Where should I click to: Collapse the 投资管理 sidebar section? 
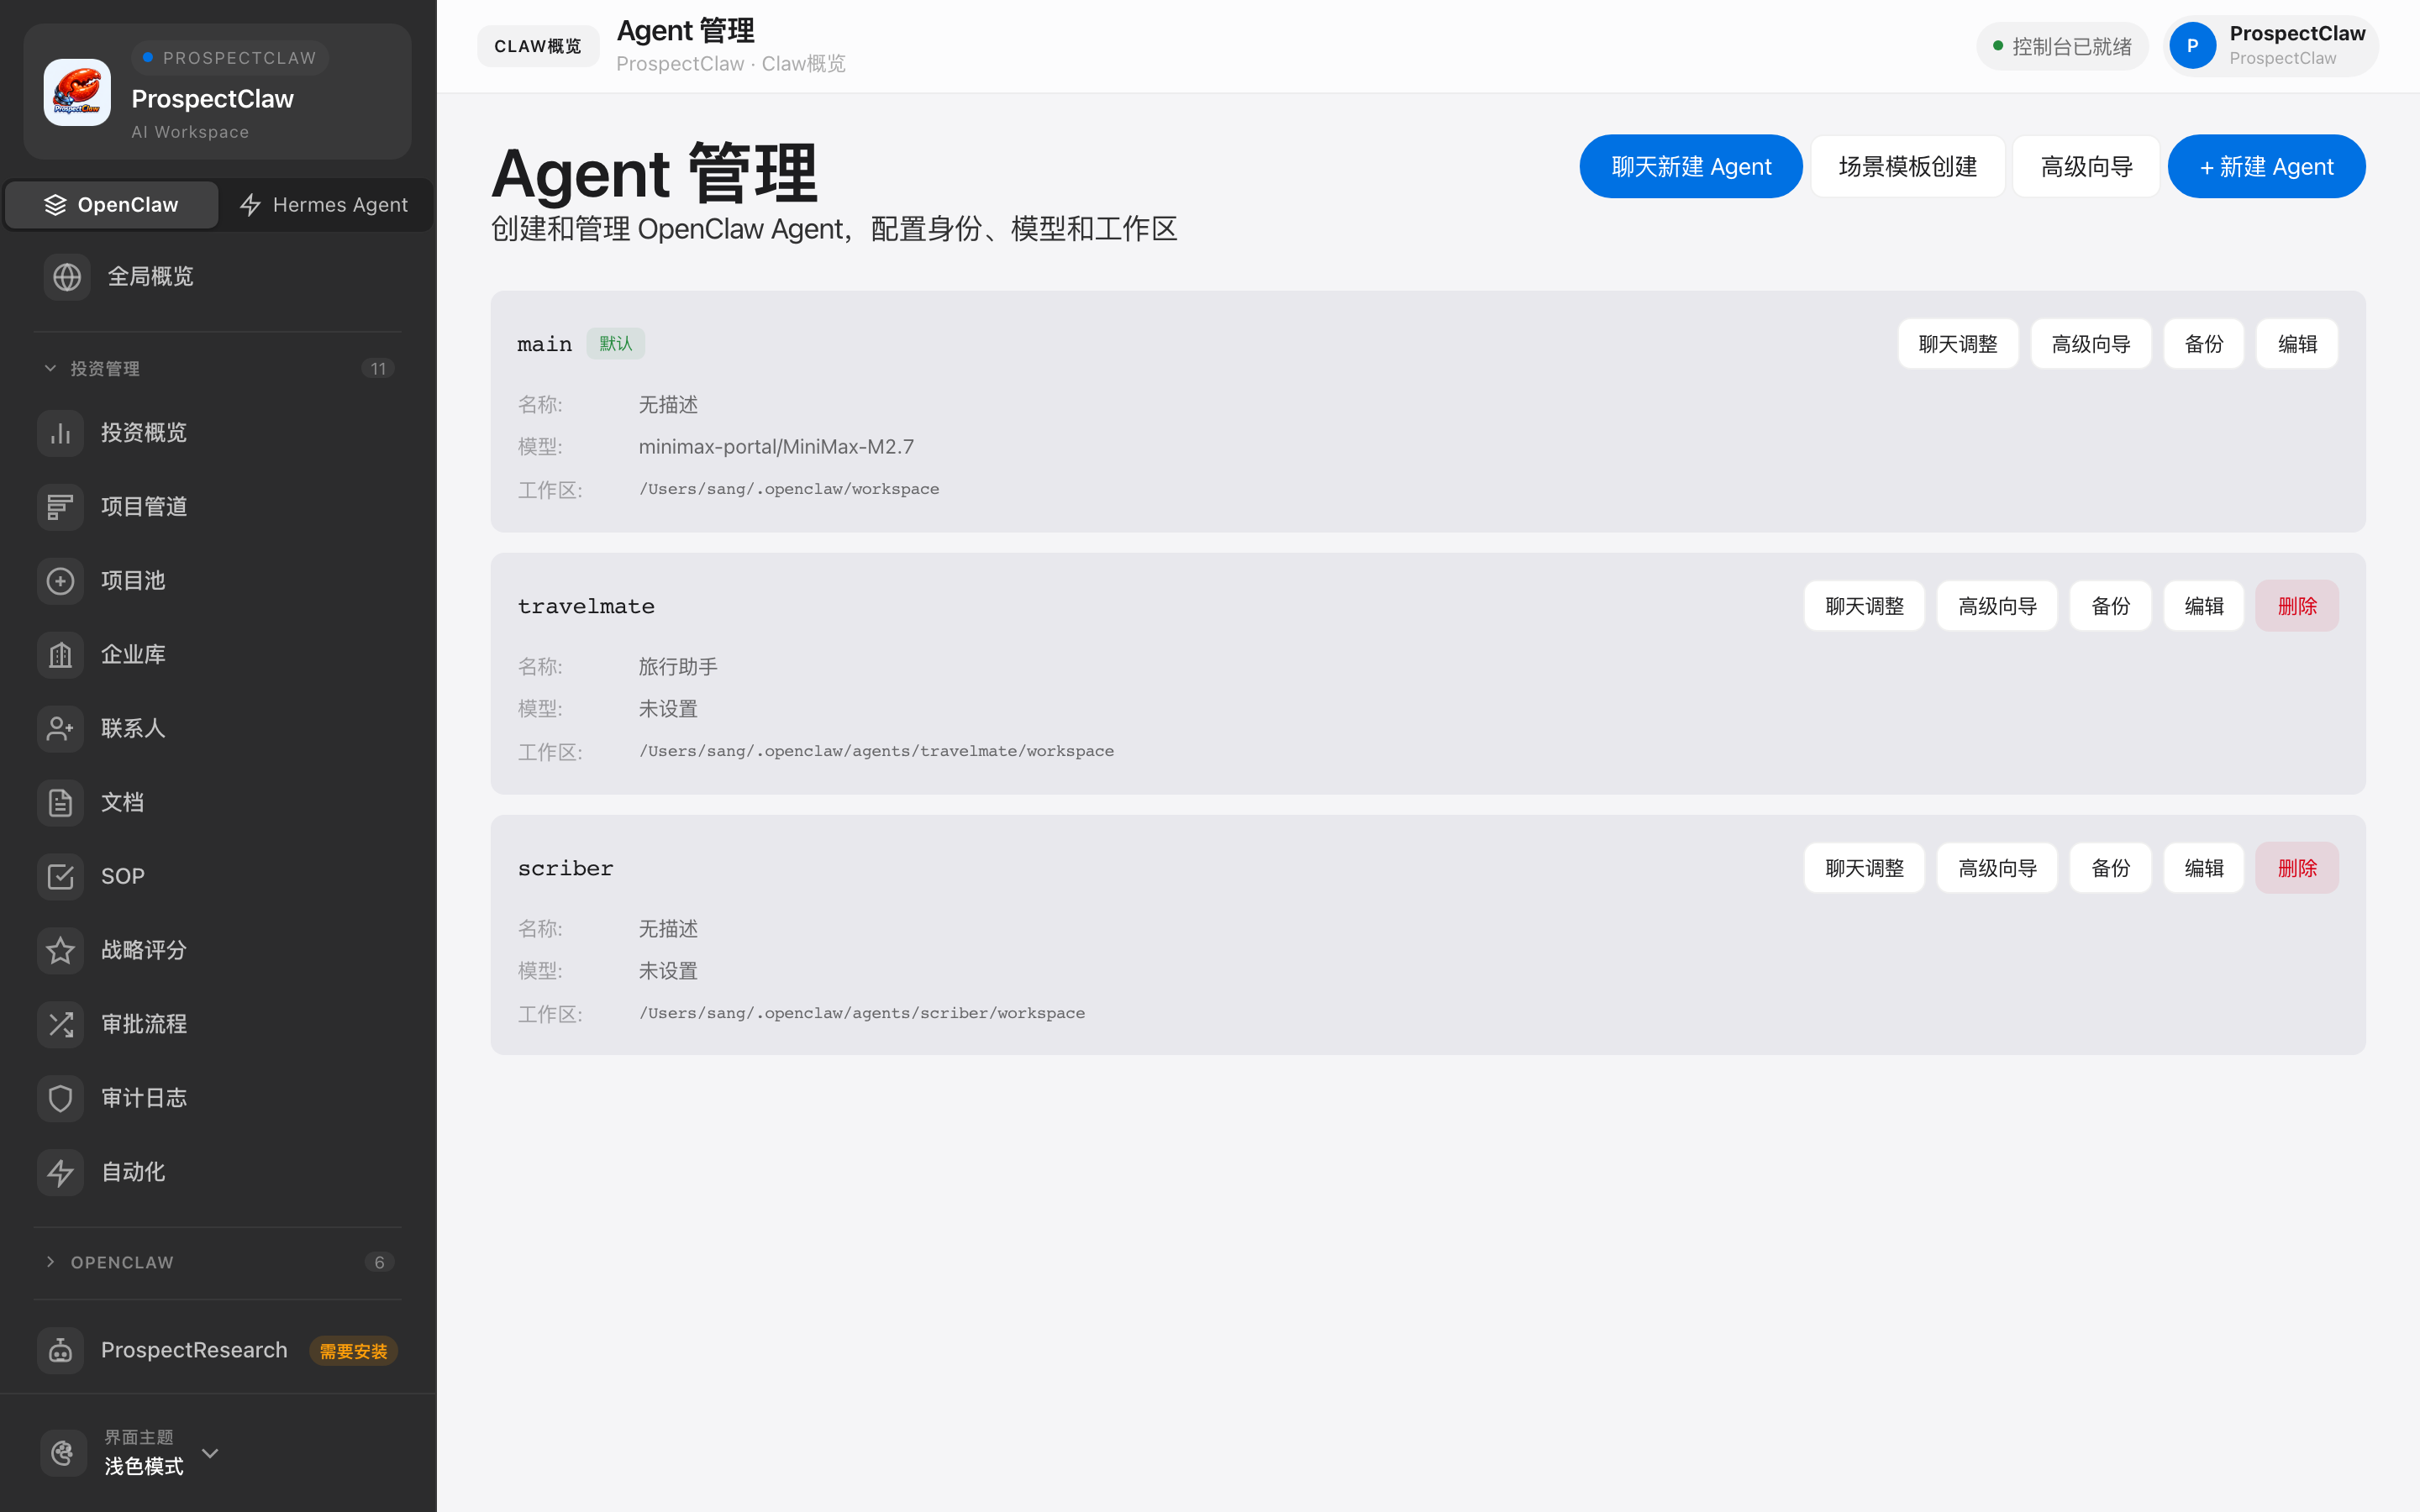tap(51, 368)
